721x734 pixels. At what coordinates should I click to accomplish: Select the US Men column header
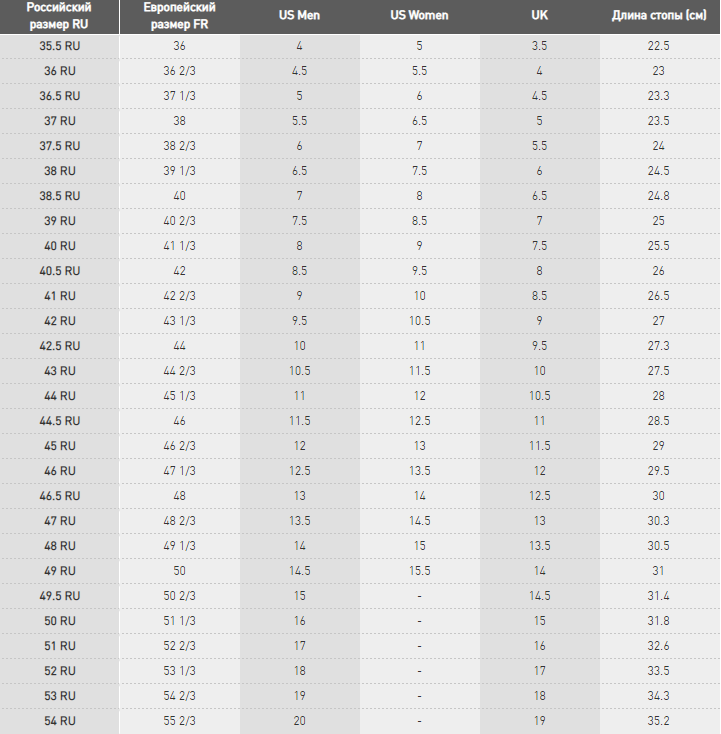pos(299,15)
